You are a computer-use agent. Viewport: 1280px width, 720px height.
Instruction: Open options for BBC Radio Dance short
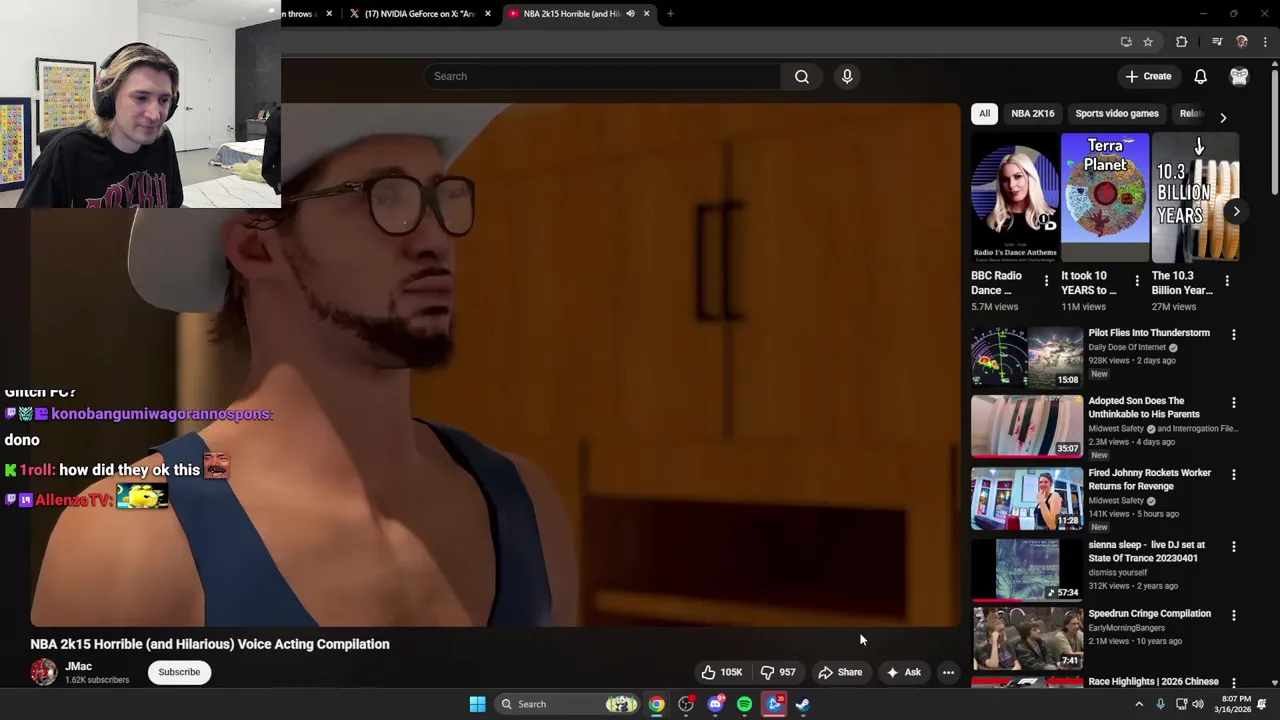coord(1046,281)
